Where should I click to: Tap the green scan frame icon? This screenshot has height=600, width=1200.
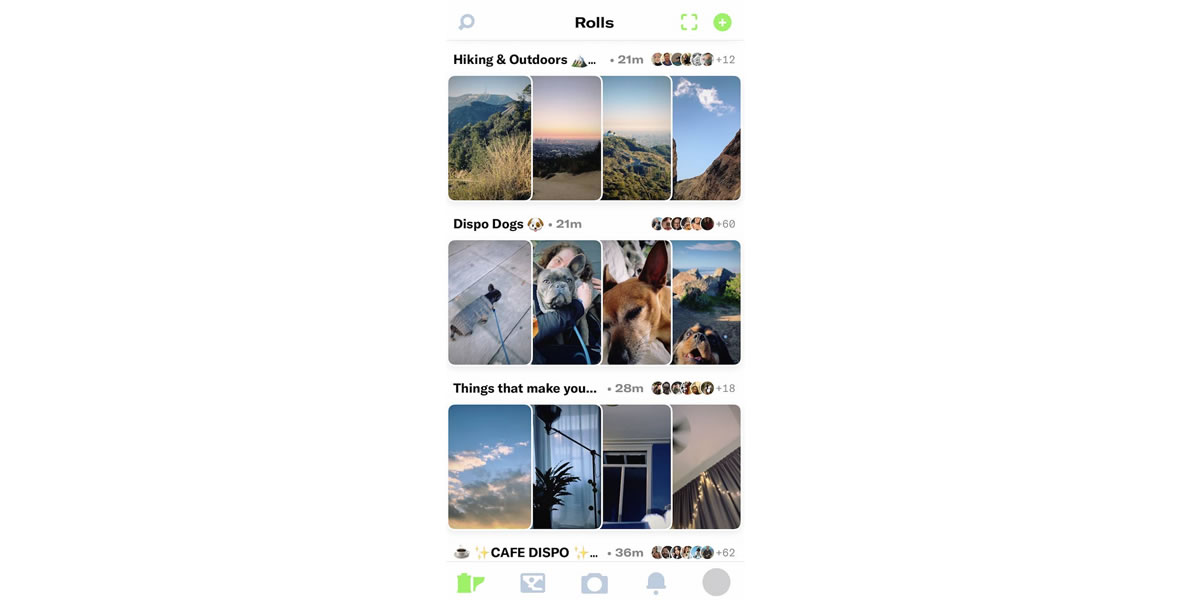pos(689,22)
